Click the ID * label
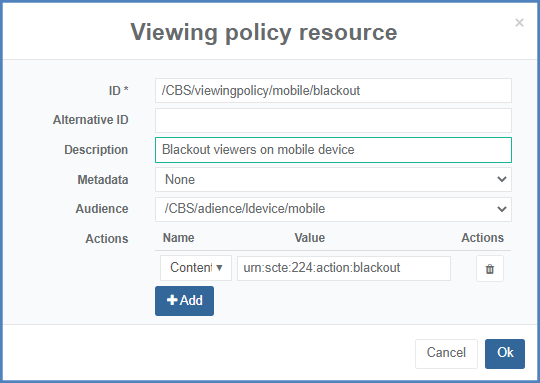Viewport: 540px width, 383px height. click(x=118, y=91)
